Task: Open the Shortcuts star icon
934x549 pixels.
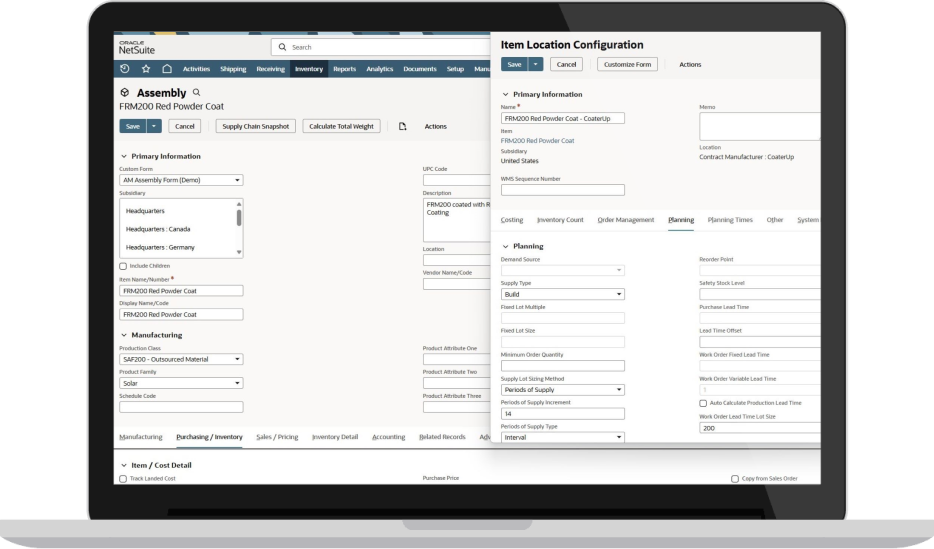Action: [146, 69]
